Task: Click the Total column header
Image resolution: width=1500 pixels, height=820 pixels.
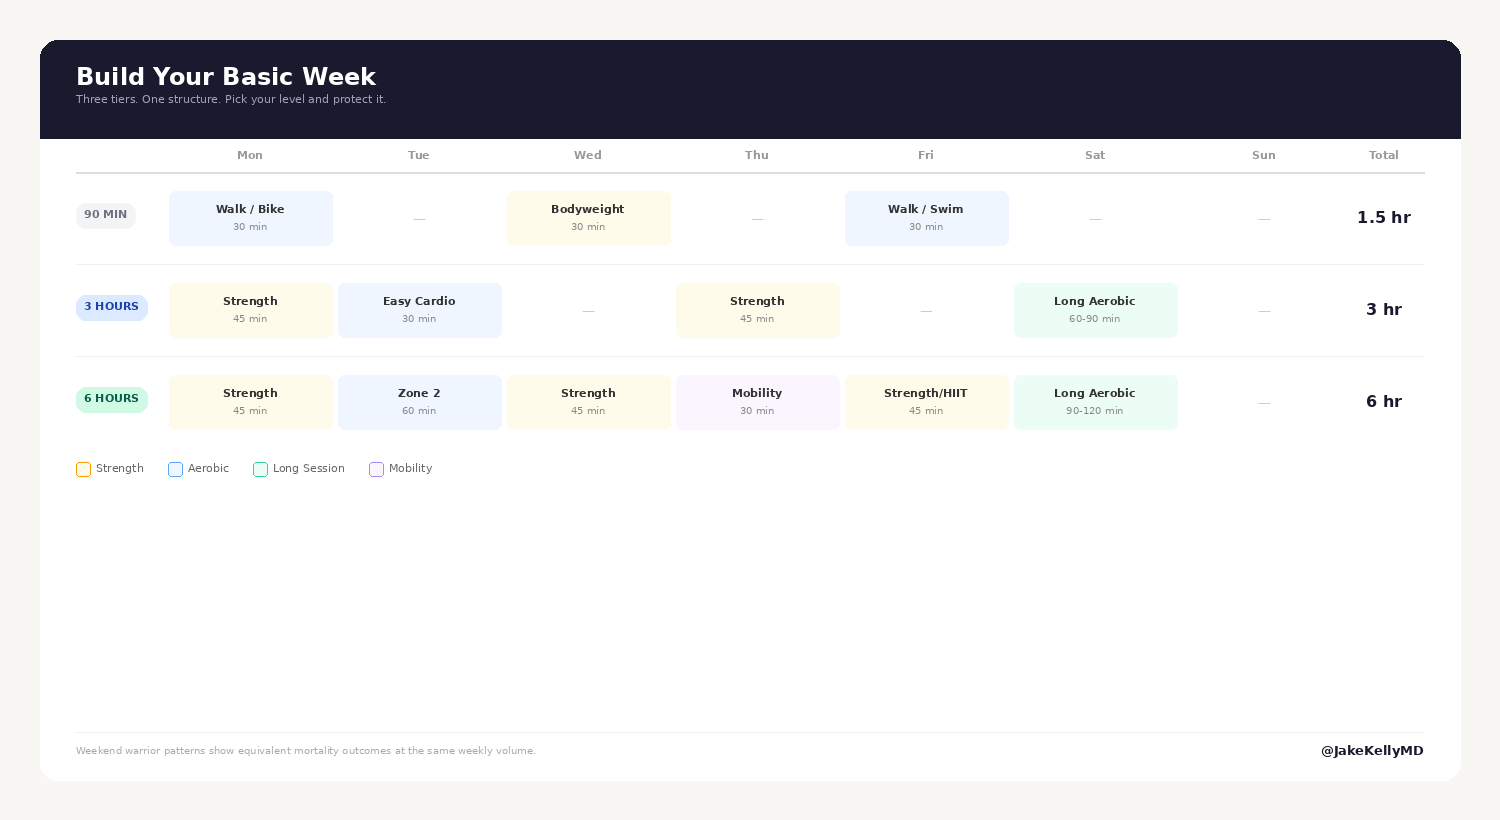Action: pos(1384,155)
